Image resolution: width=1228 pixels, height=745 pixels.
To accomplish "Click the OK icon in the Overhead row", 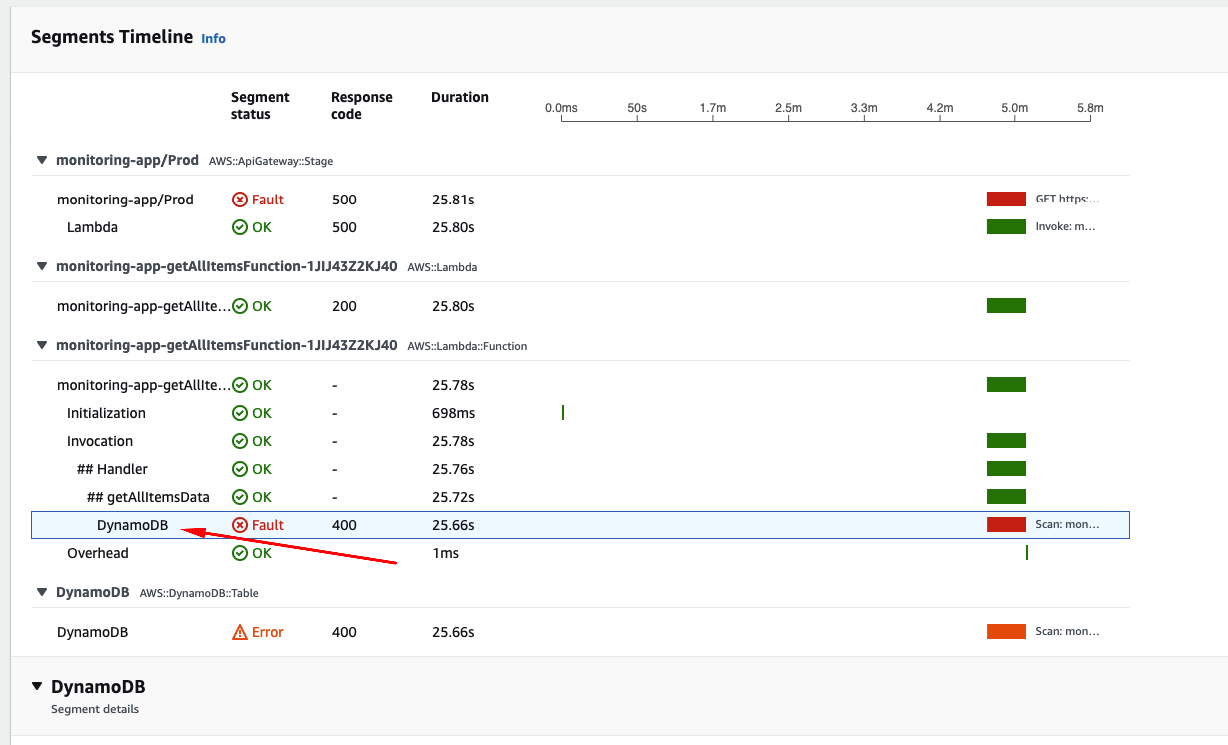I will click(239, 553).
